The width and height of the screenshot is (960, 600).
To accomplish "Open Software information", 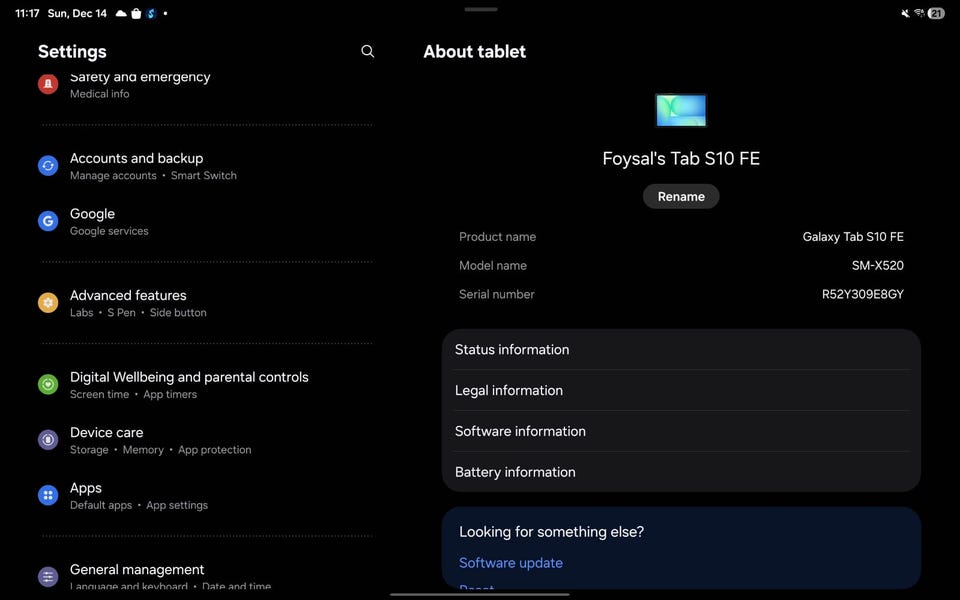I will (681, 432).
